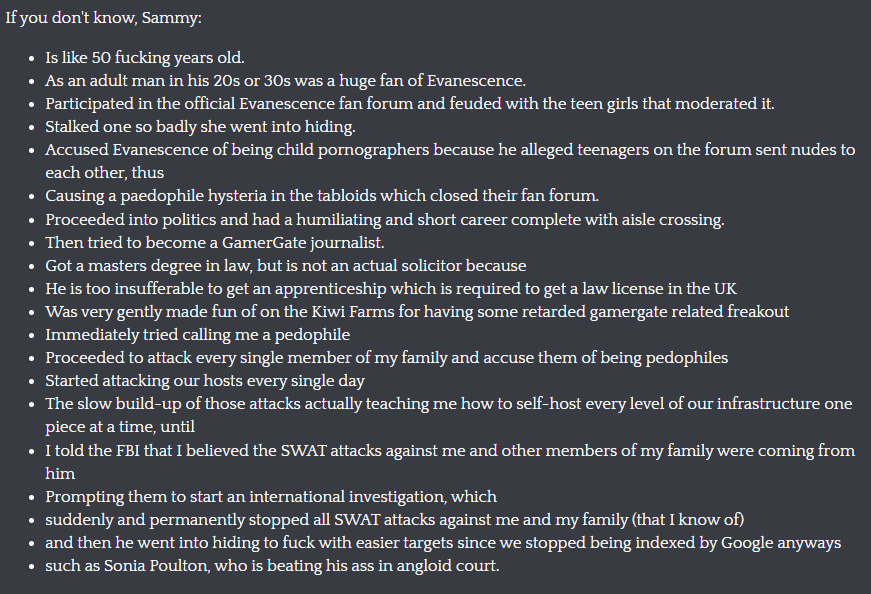Viewport: 871px width, 594px height.
Task: Select the word 'FBI' in the list
Action: click(x=128, y=451)
